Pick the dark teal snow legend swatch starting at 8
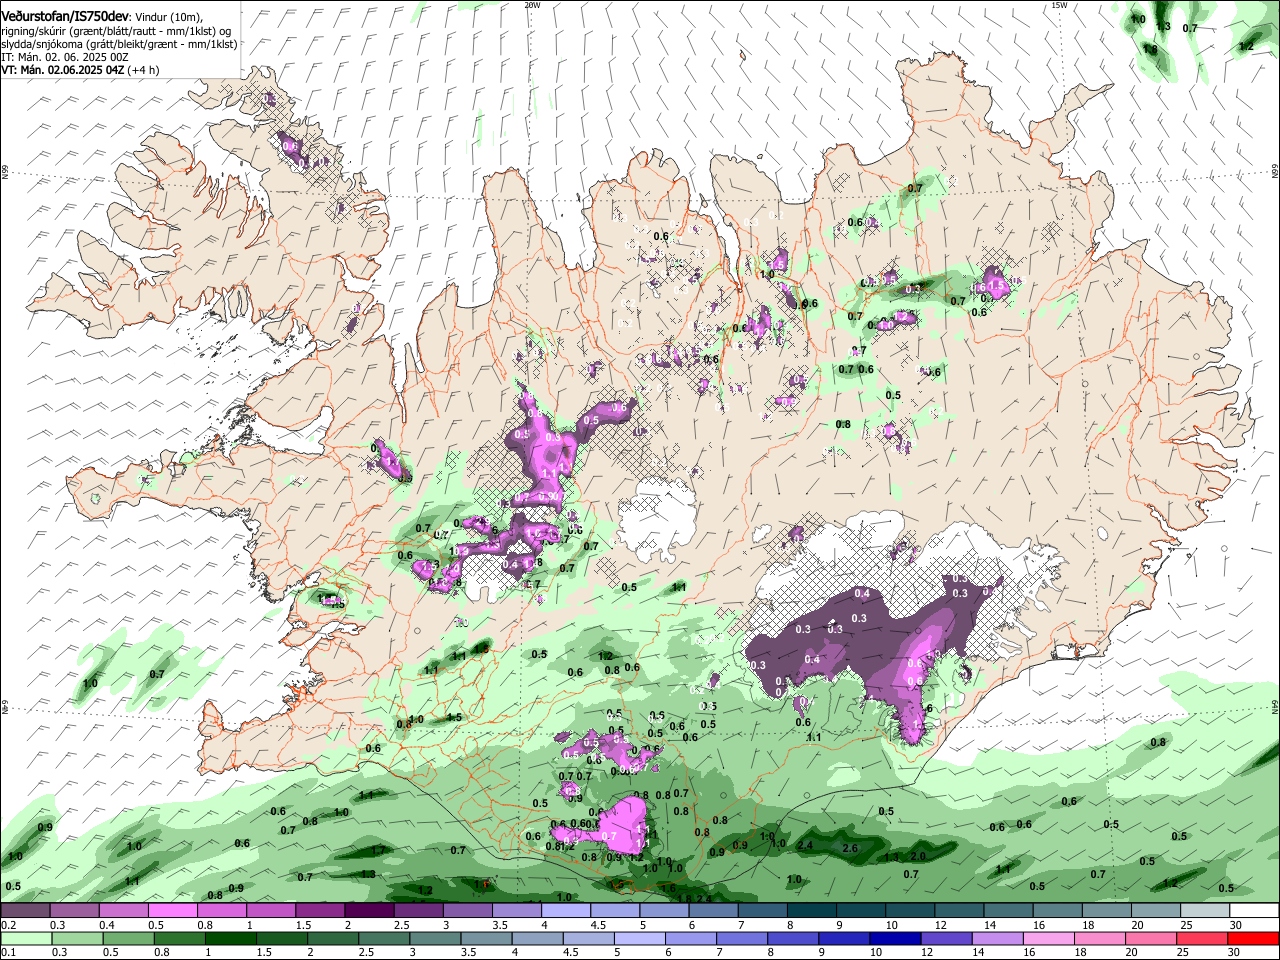1280x960 pixels. [812, 911]
